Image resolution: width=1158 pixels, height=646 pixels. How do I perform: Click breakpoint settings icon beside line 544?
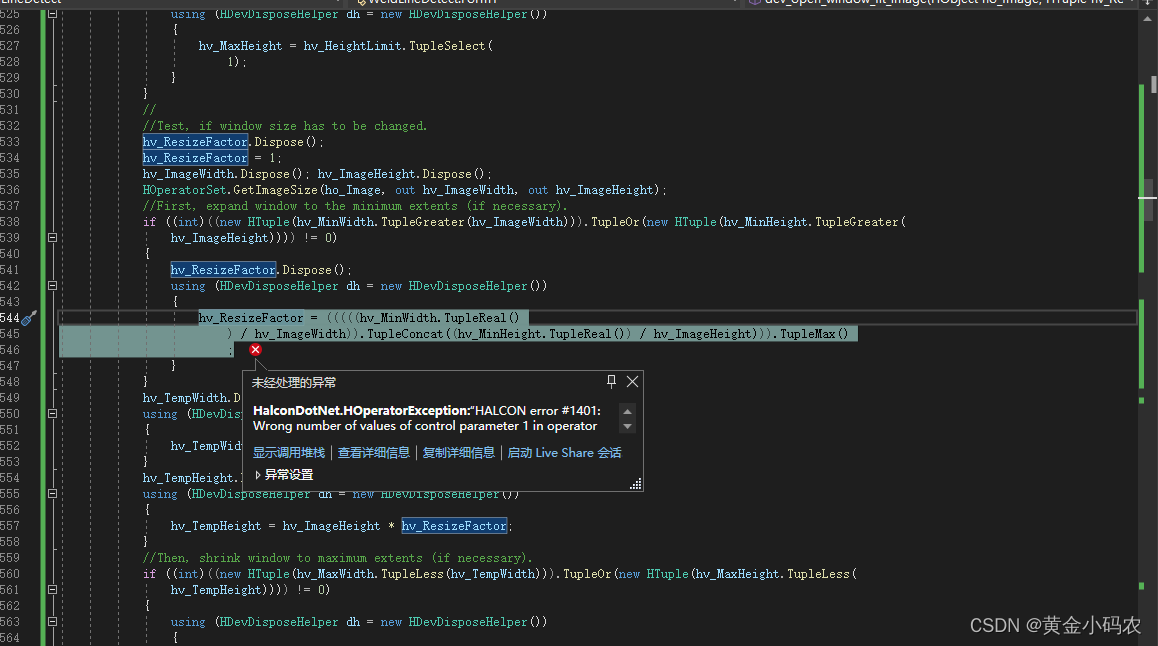pos(30,317)
